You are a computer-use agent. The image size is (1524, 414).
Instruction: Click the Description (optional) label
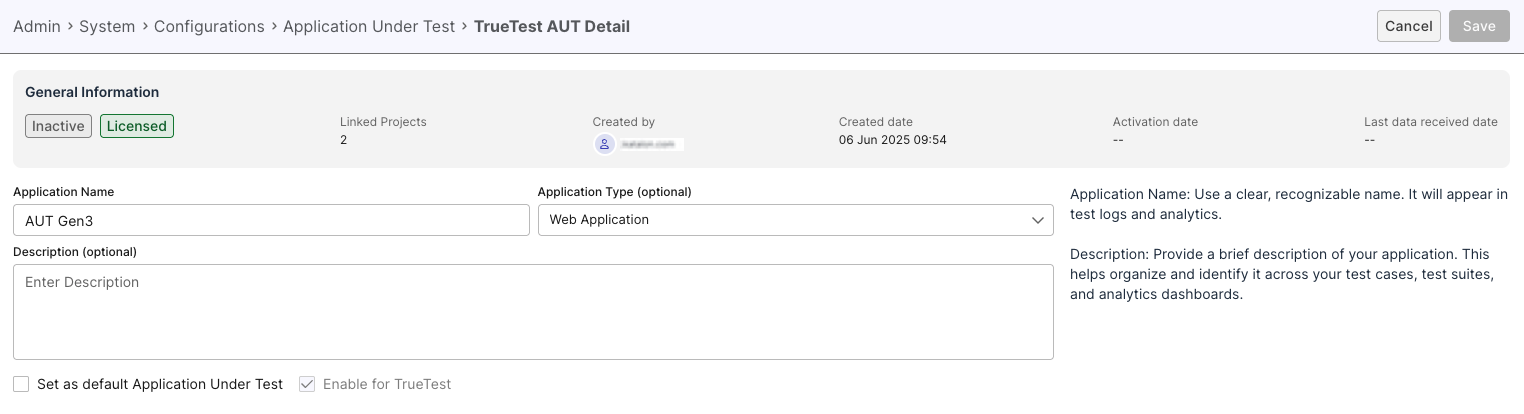[x=75, y=252]
